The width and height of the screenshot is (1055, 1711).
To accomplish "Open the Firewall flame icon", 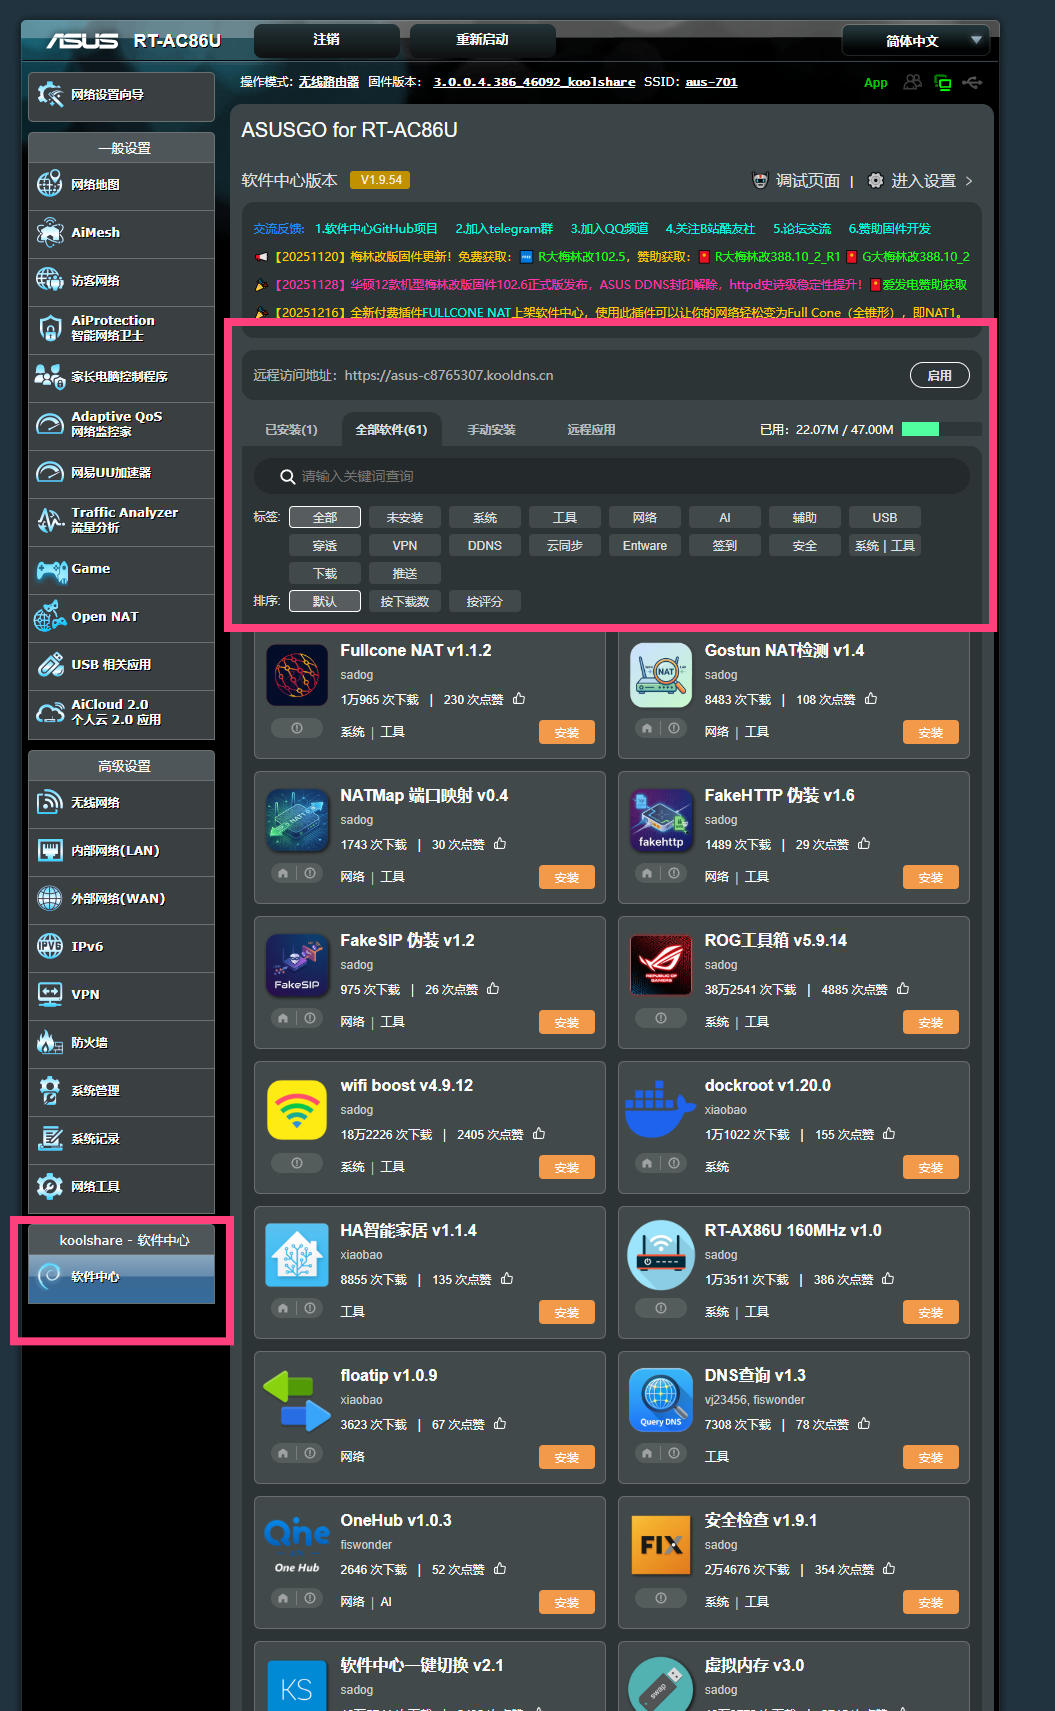I will 50,1042.
